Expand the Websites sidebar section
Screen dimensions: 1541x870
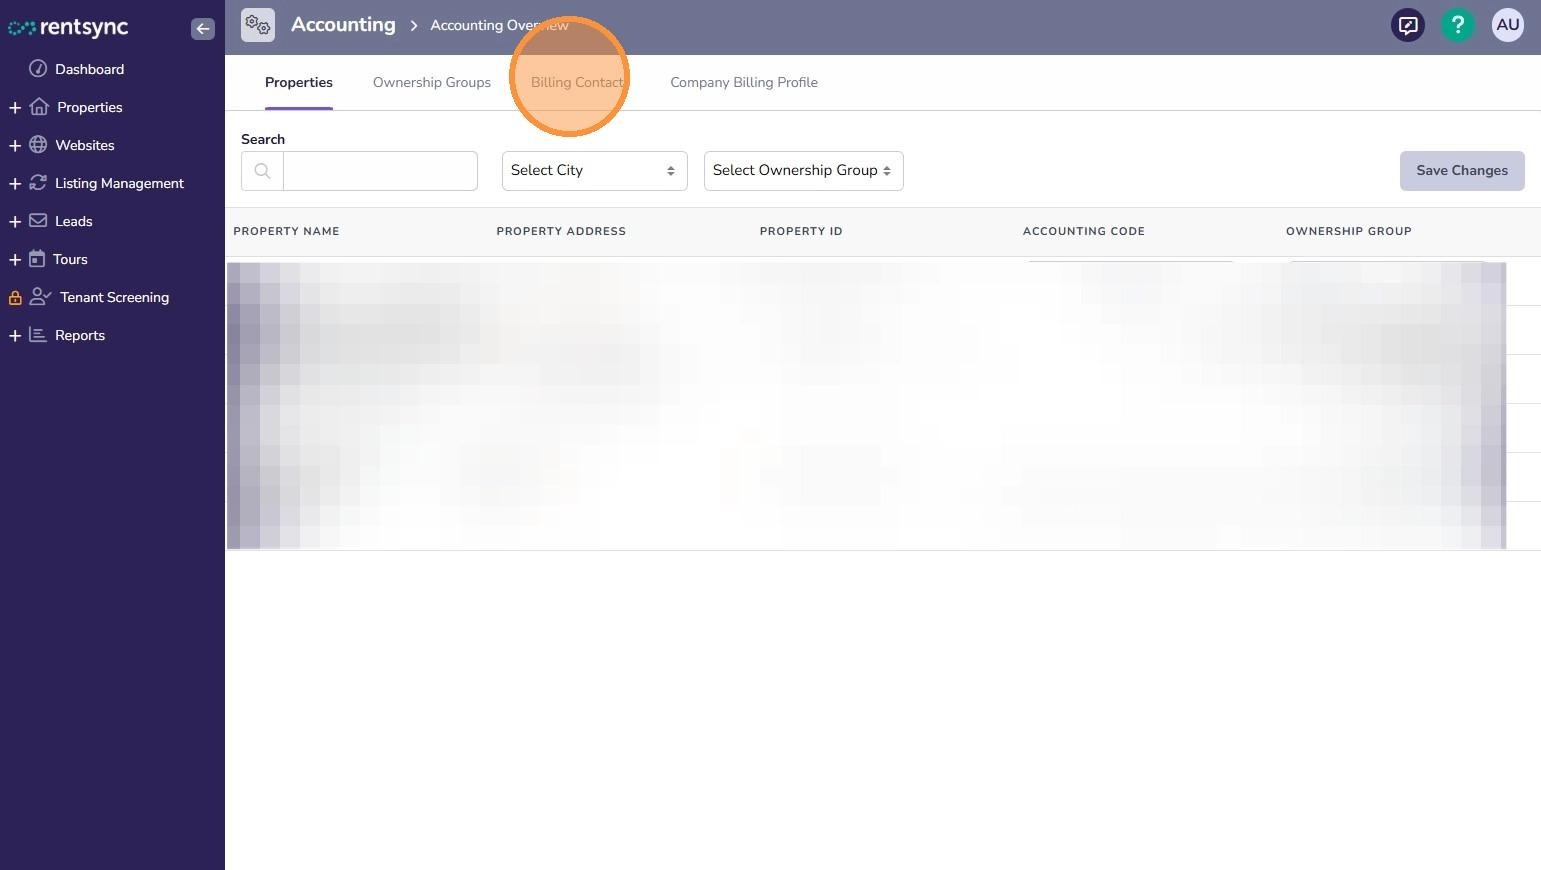coord(15,145)
